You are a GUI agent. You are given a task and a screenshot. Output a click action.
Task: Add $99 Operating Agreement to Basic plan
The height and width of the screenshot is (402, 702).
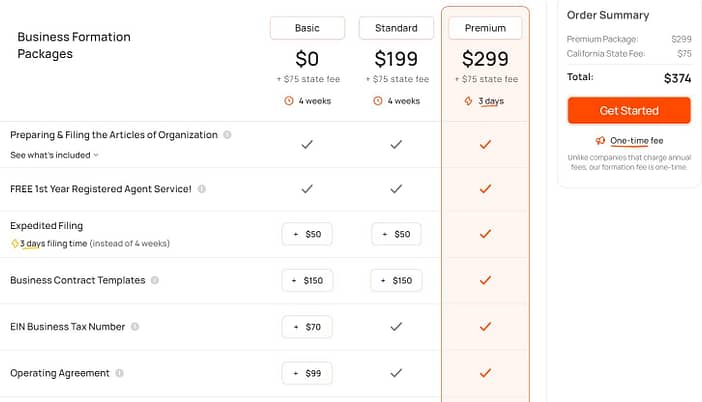307,373
